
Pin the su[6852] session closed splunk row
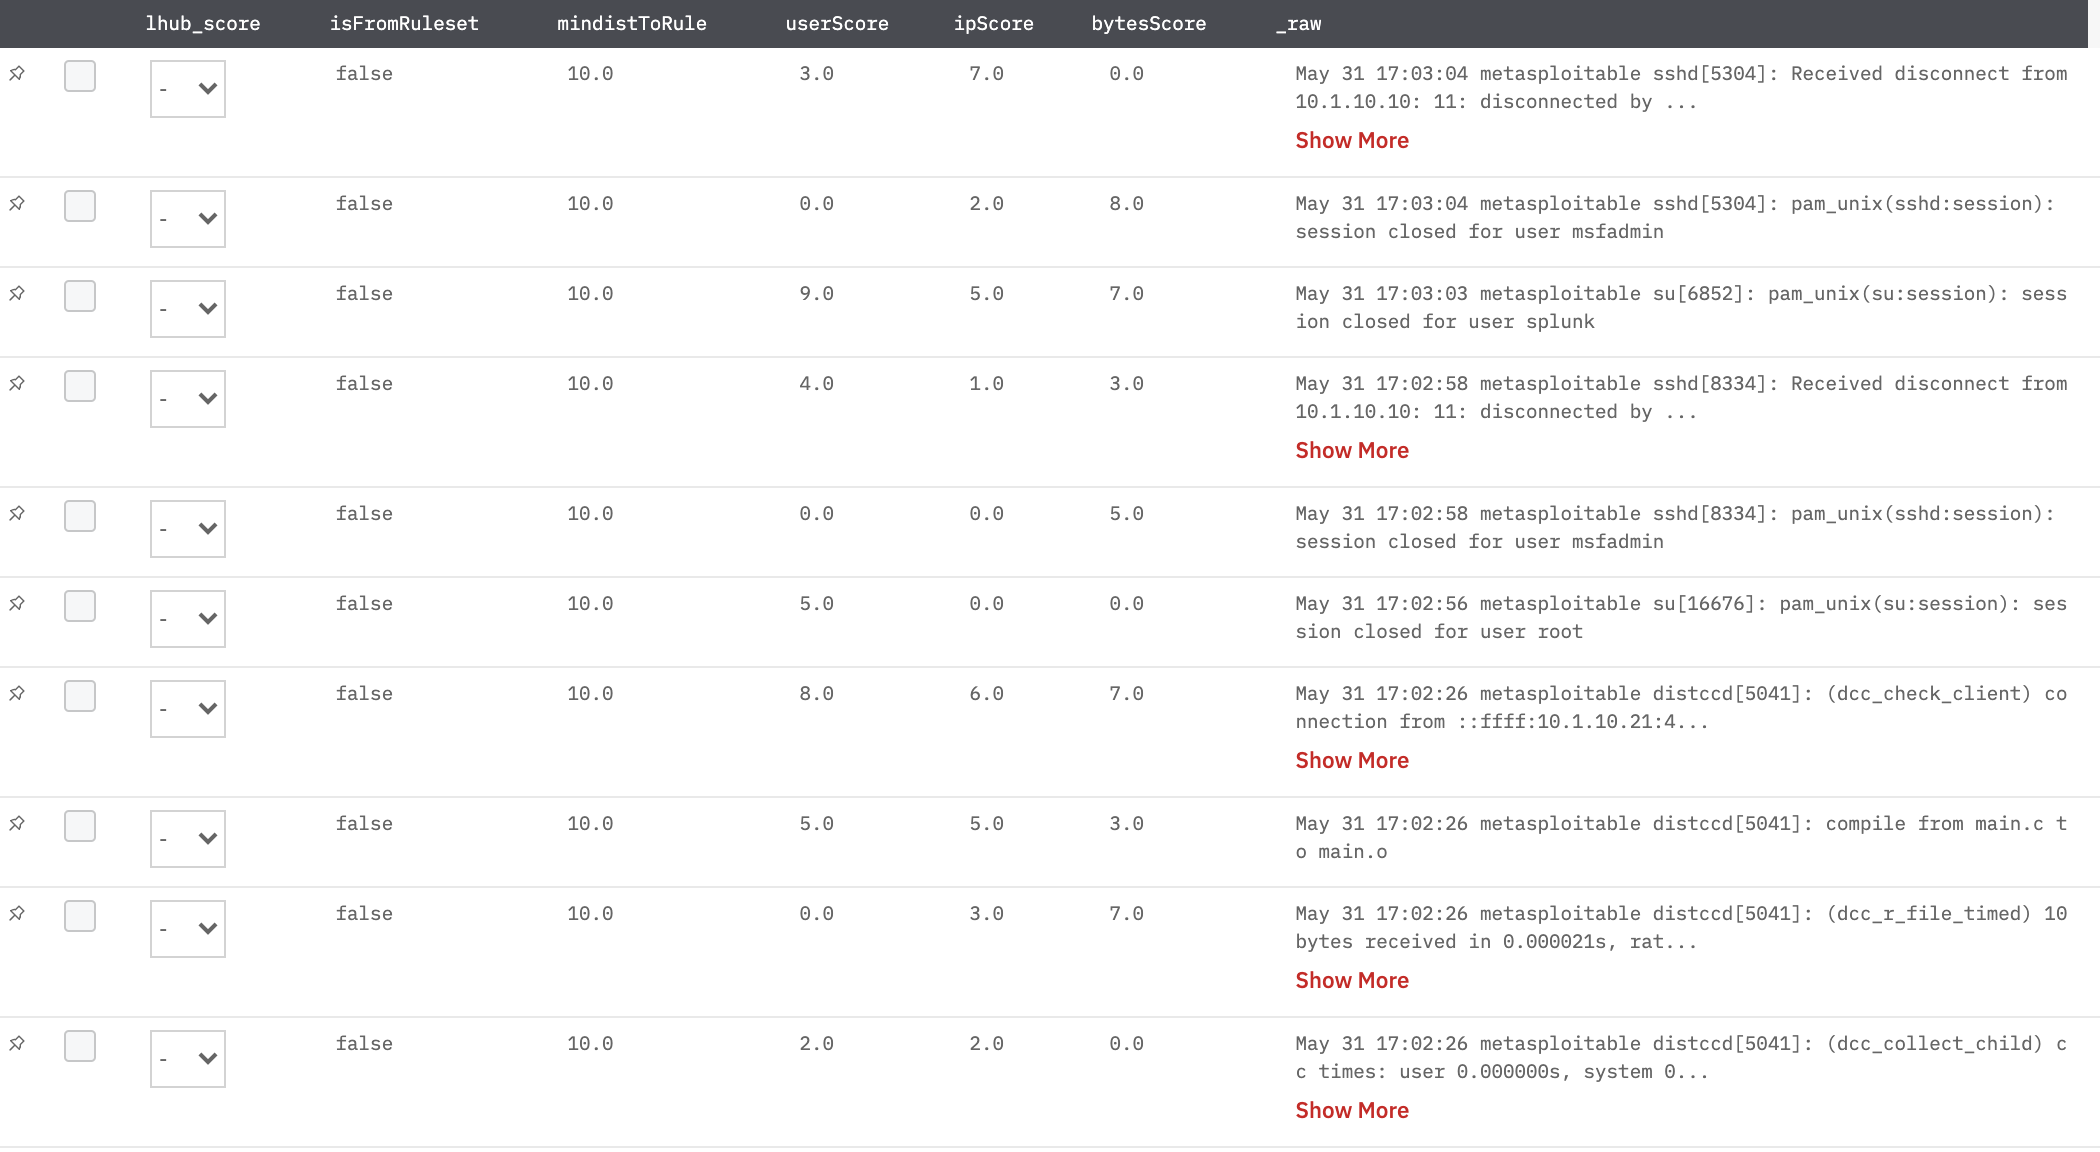(17, 293)
